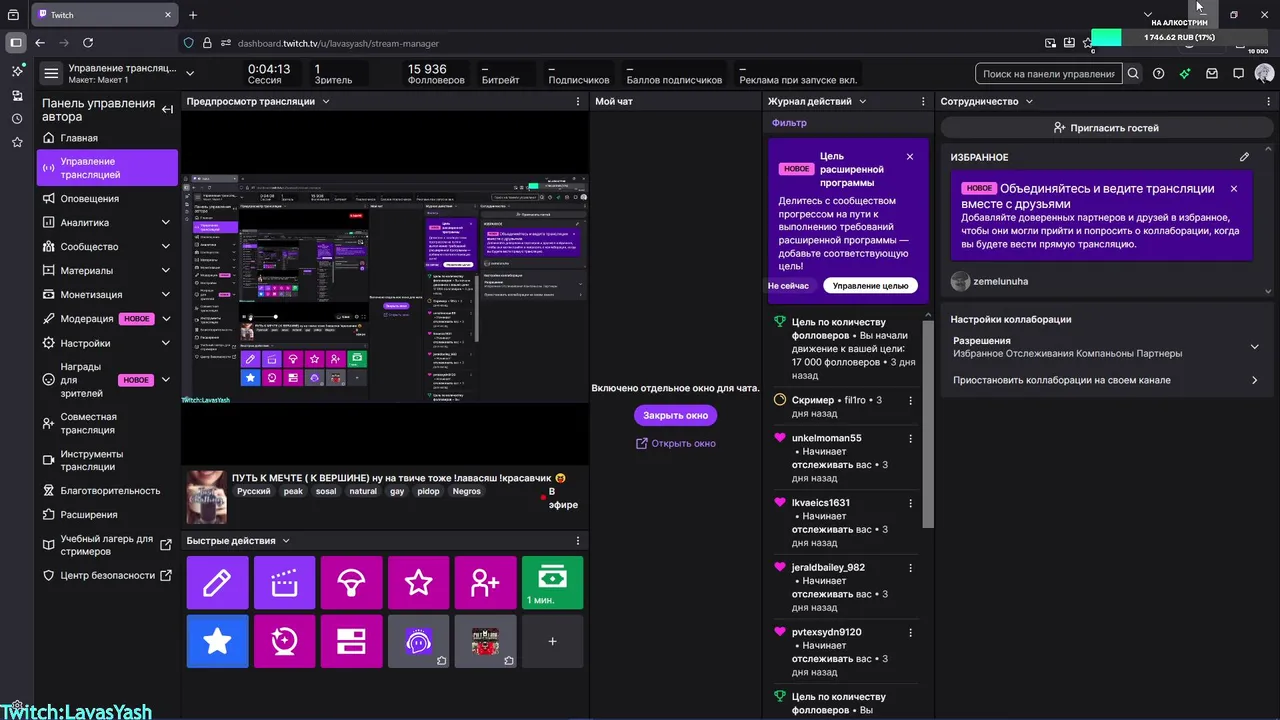The image size is (1280, 720).
Task: Expand the Настройки sidebar section
Action: [166, 343]
